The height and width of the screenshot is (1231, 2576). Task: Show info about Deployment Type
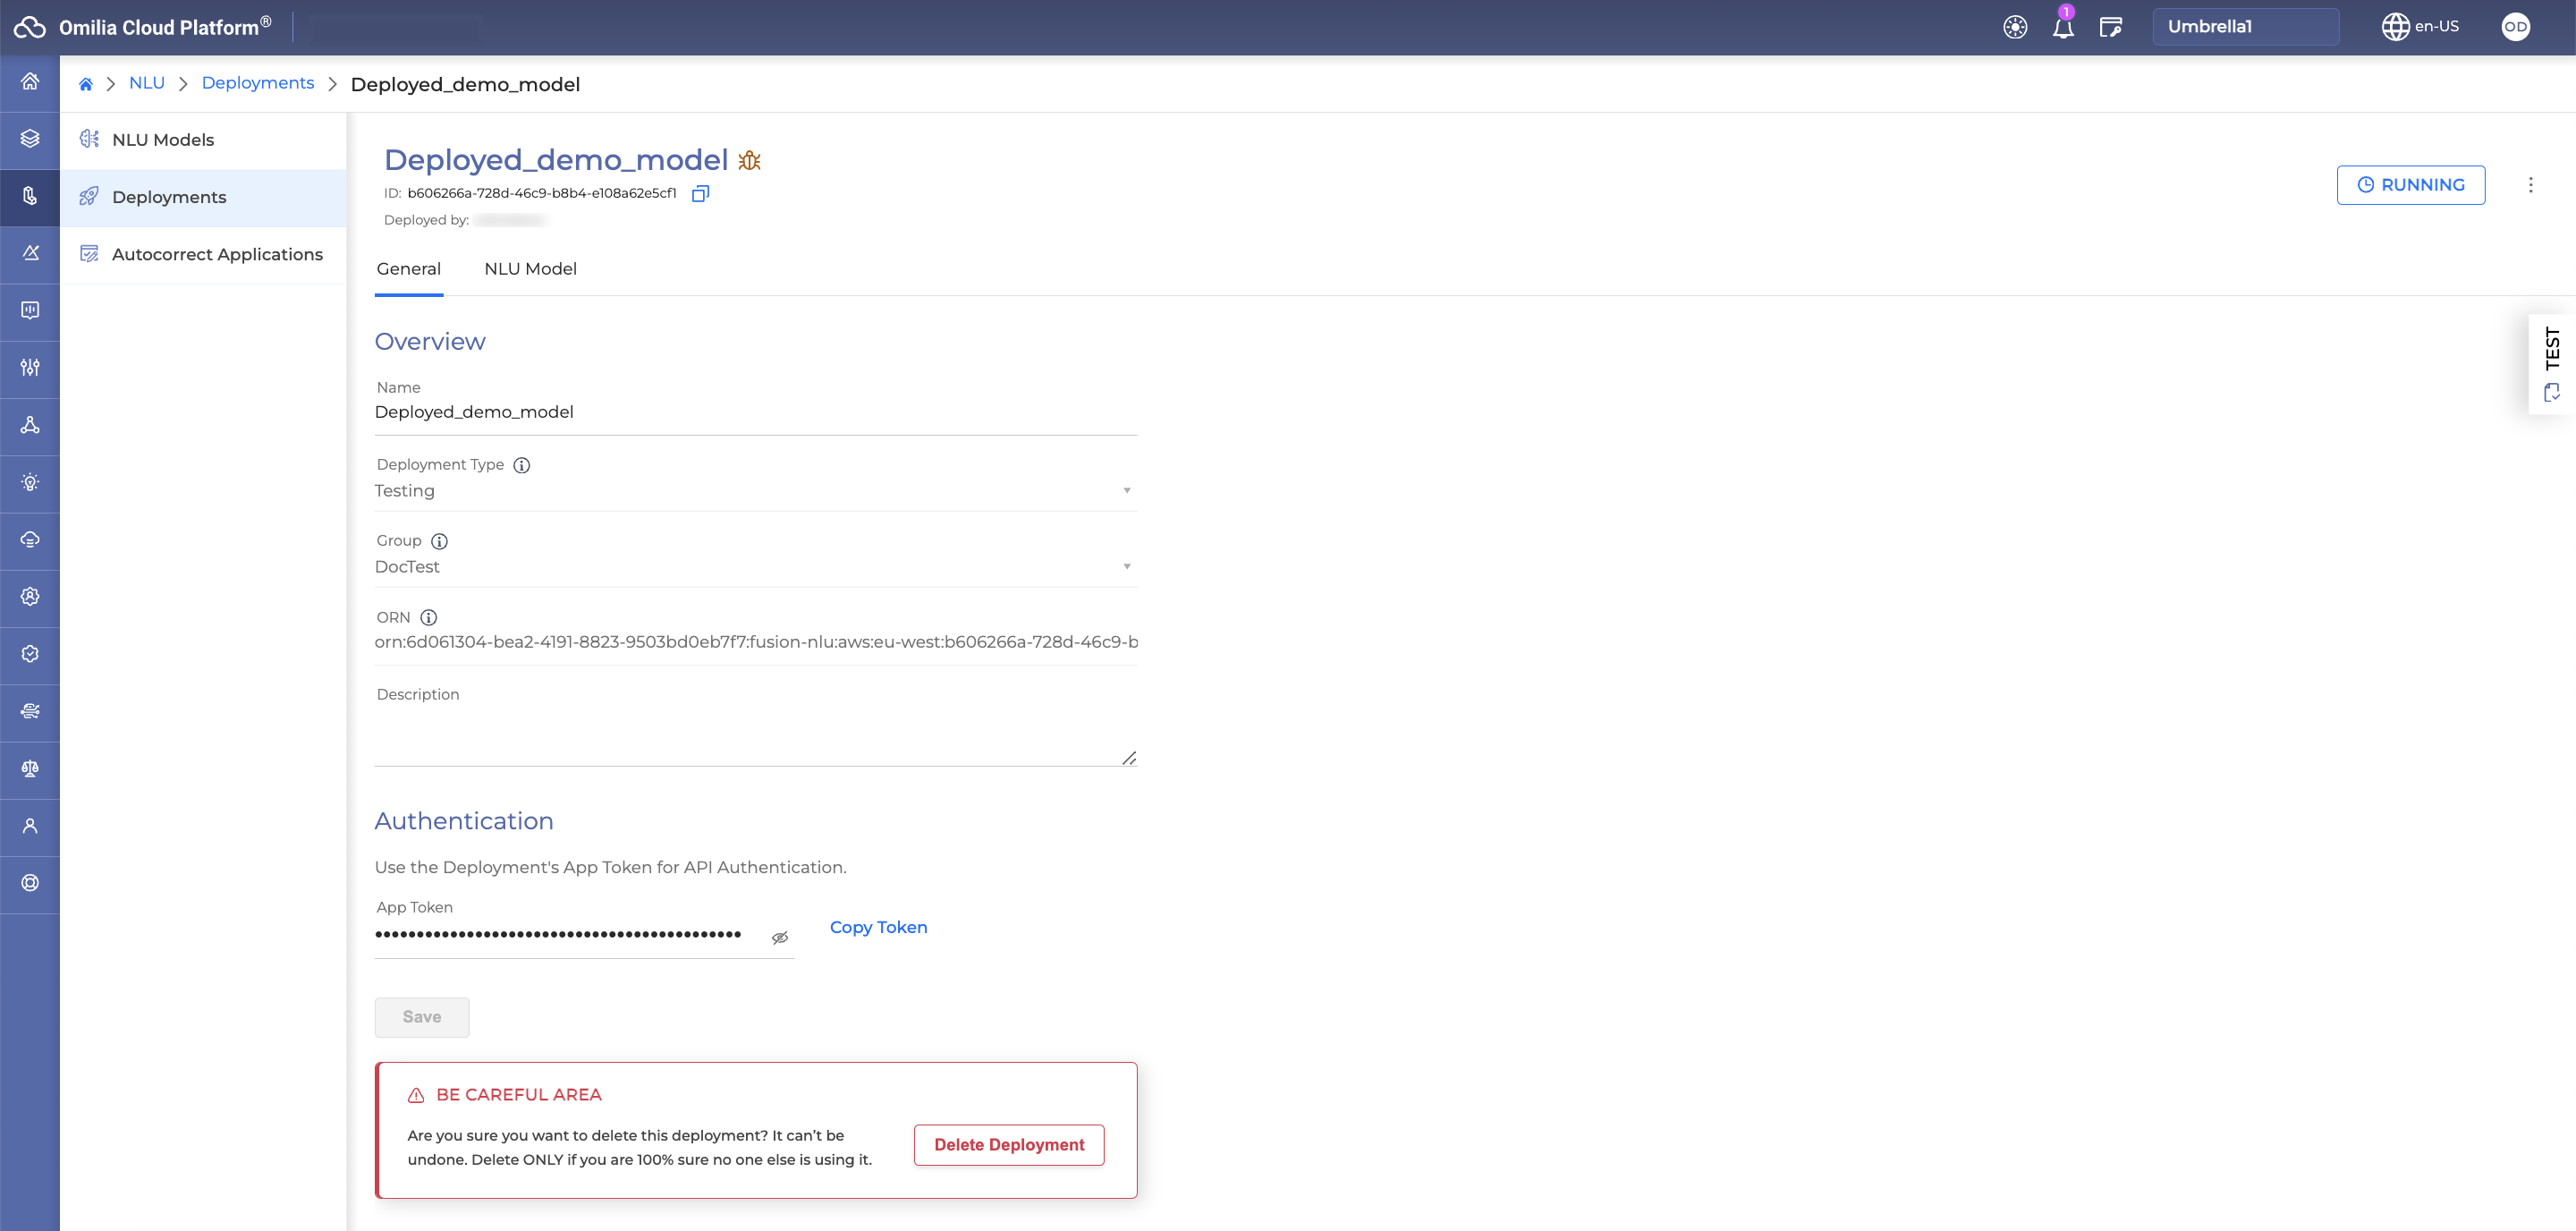click(522, 465)
